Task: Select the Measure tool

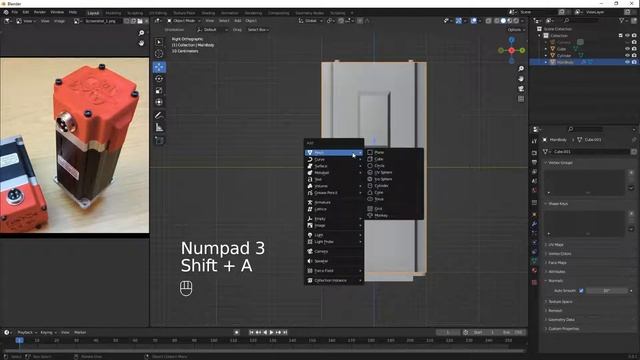Action: 159,128
